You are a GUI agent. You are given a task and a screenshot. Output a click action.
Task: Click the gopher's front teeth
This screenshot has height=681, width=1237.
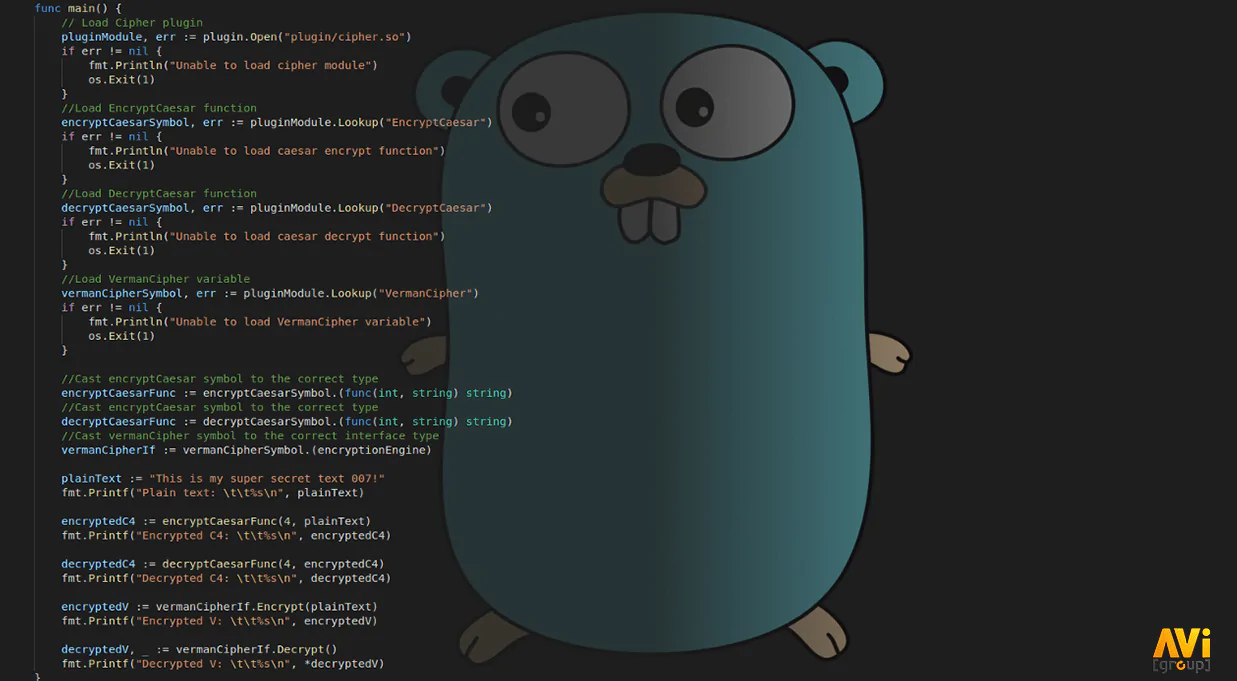649,221
